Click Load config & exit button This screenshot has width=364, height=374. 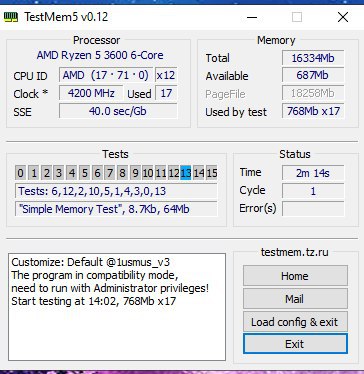tap(295, 322)
